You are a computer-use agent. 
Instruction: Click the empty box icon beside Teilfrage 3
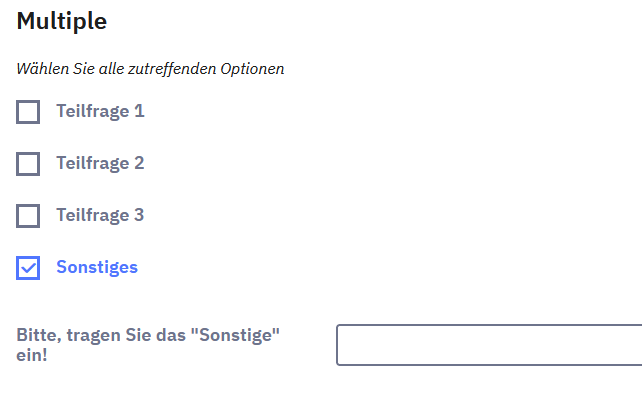(x=28, y=215)
